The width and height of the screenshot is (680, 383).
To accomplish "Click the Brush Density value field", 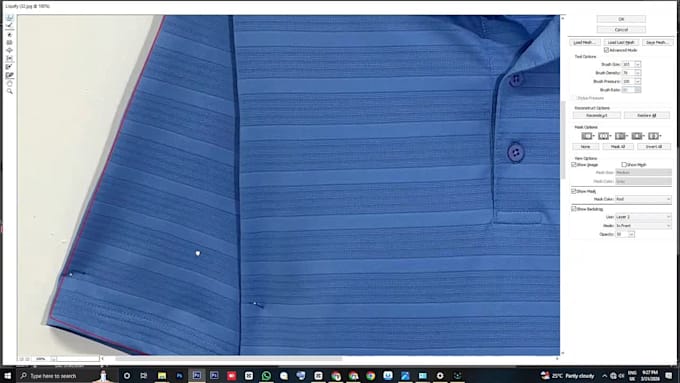I will (x=628, y=73).
